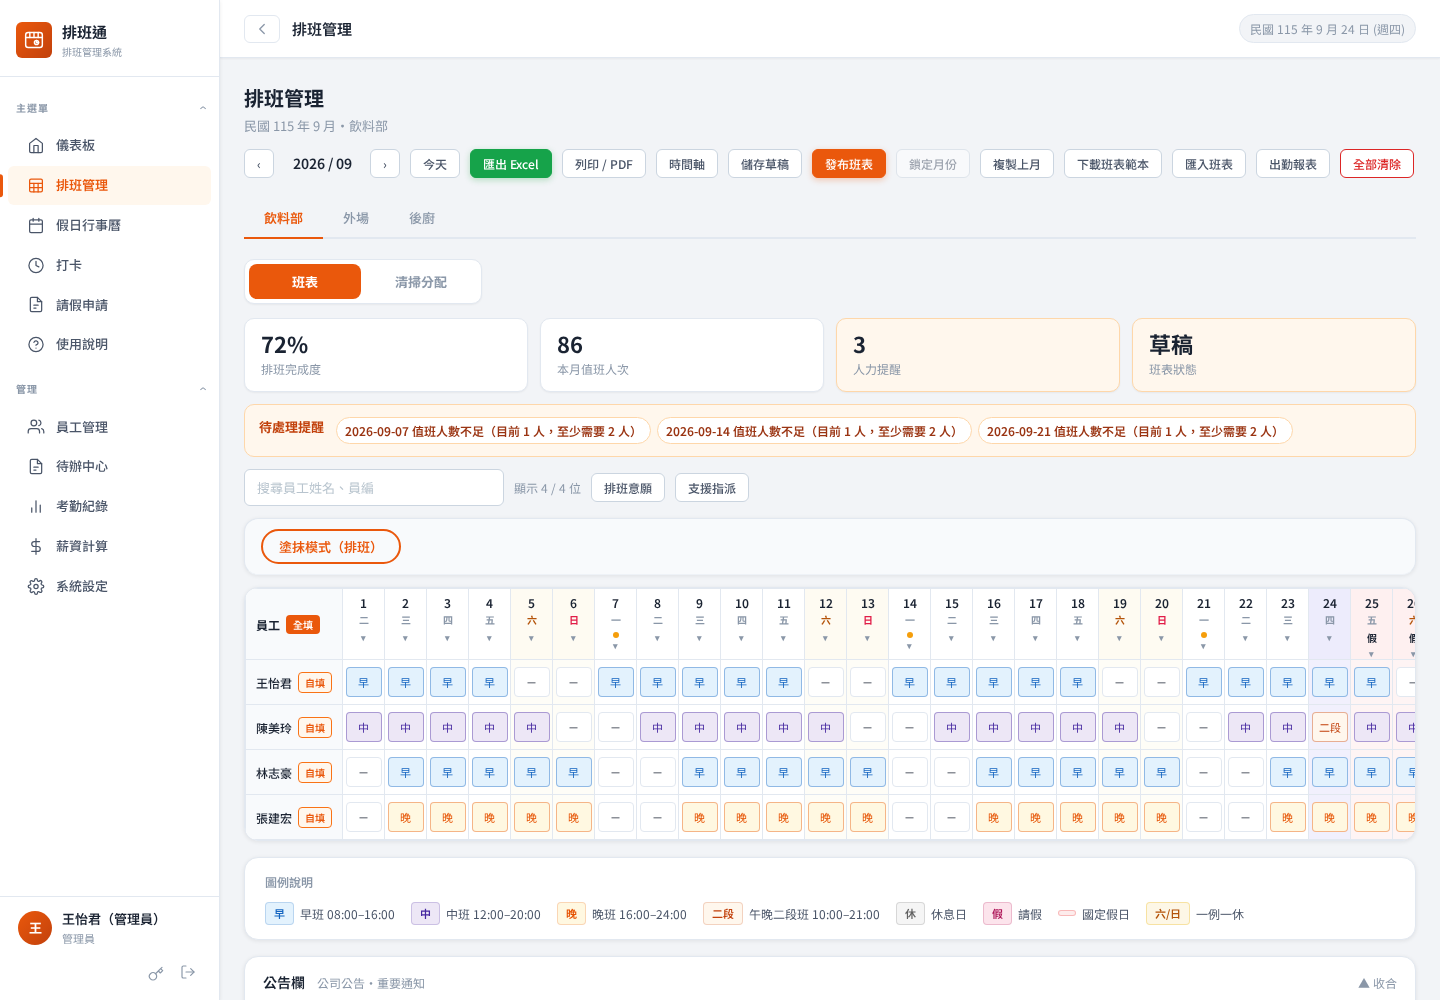Image resolution: width=1440 pixels, height=1000 pixels.
Task: Click the 系統設定 gear icon
Action: (x=36, y=587)
